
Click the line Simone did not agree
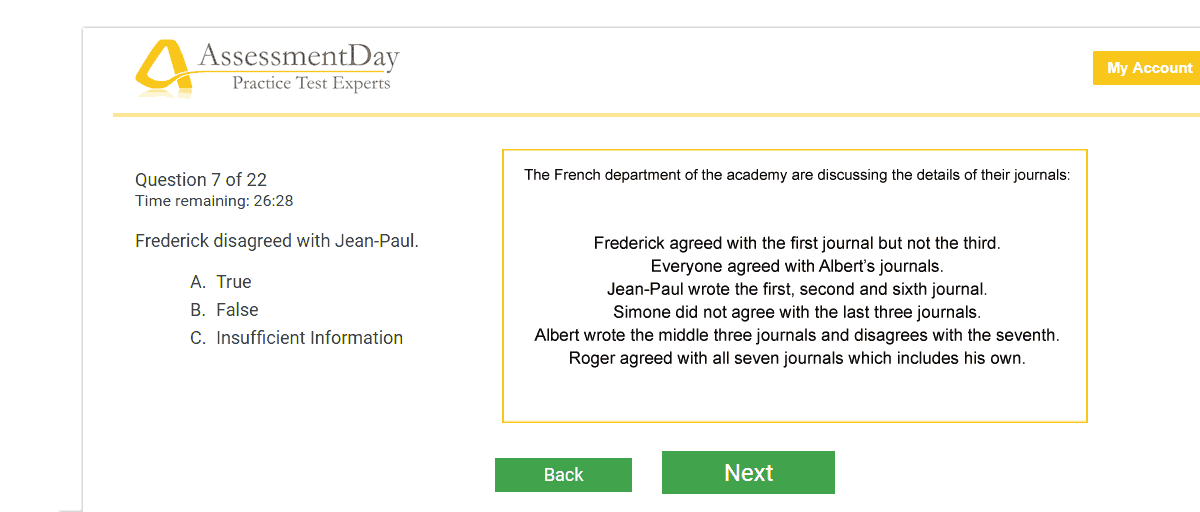tap(797, 312)
